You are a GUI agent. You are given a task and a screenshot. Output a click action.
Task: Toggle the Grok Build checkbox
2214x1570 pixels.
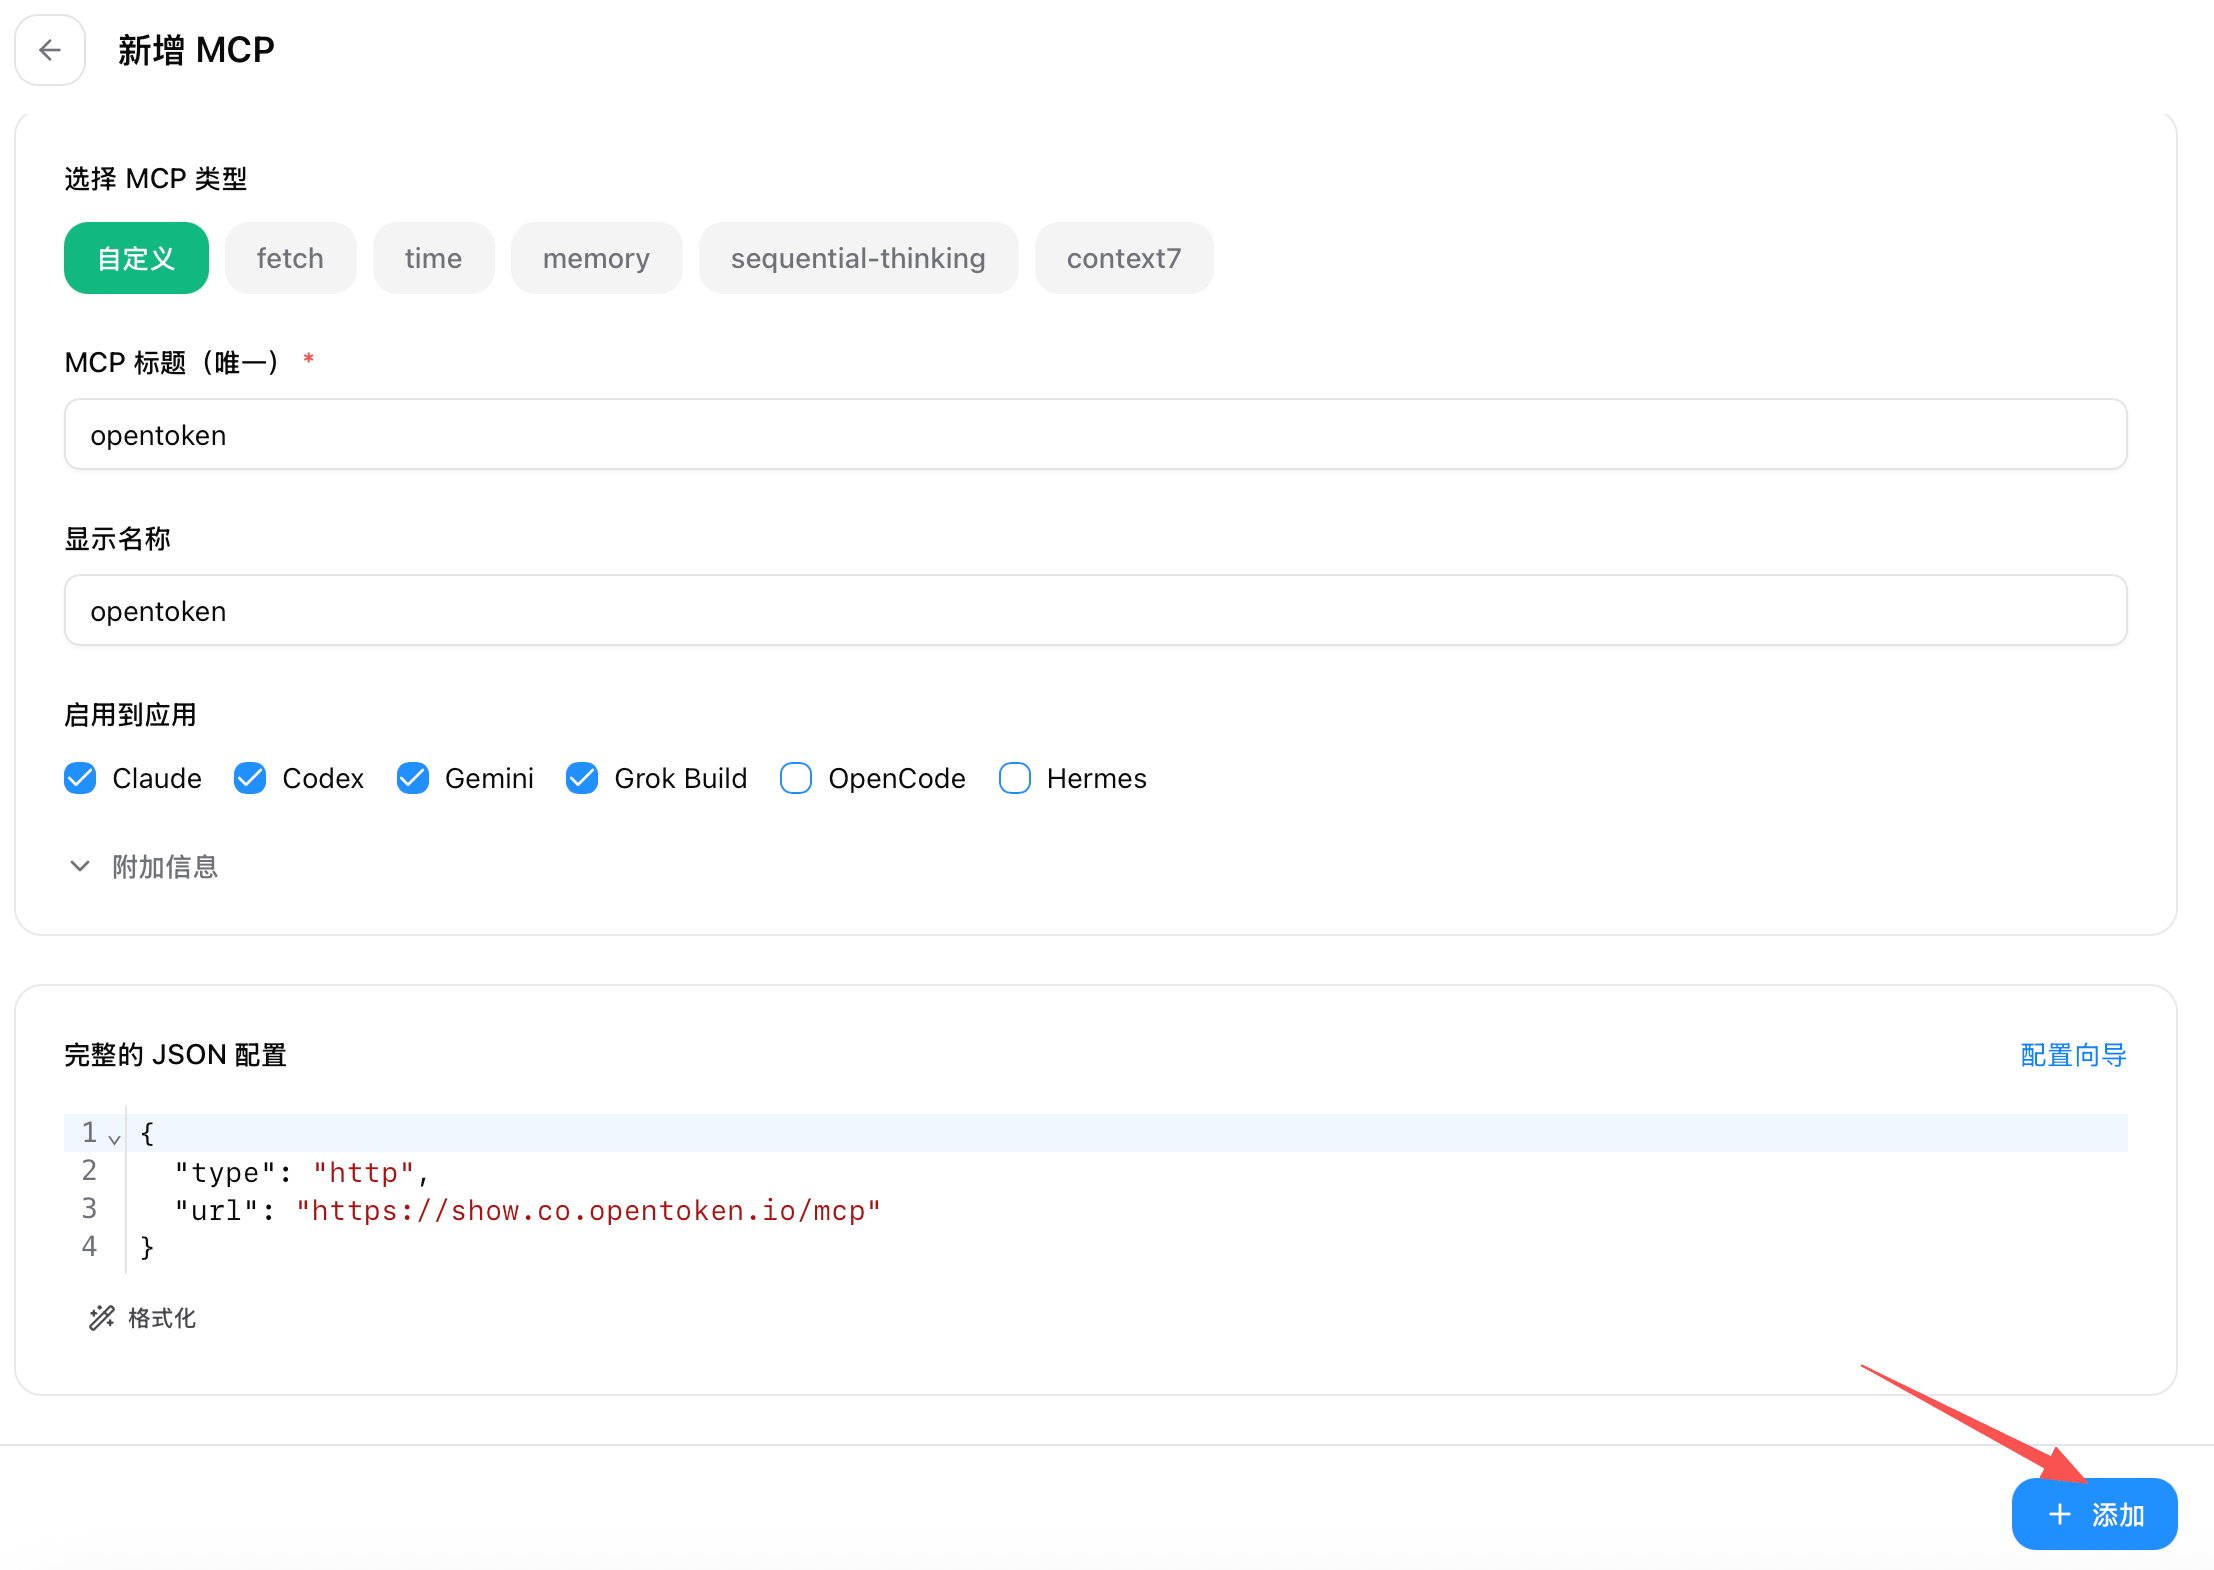coord(582,778)
